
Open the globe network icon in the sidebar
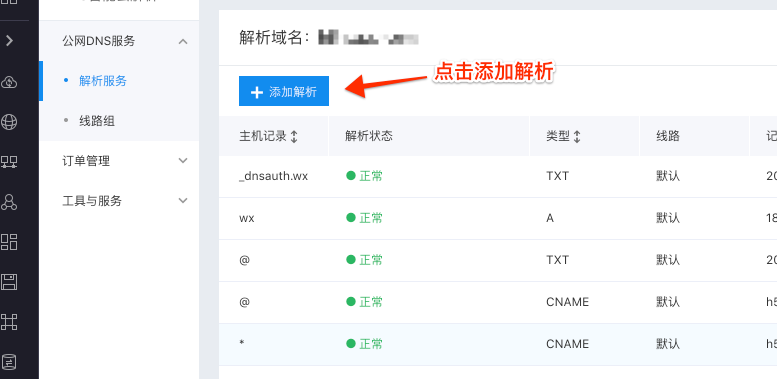[9, 121]
